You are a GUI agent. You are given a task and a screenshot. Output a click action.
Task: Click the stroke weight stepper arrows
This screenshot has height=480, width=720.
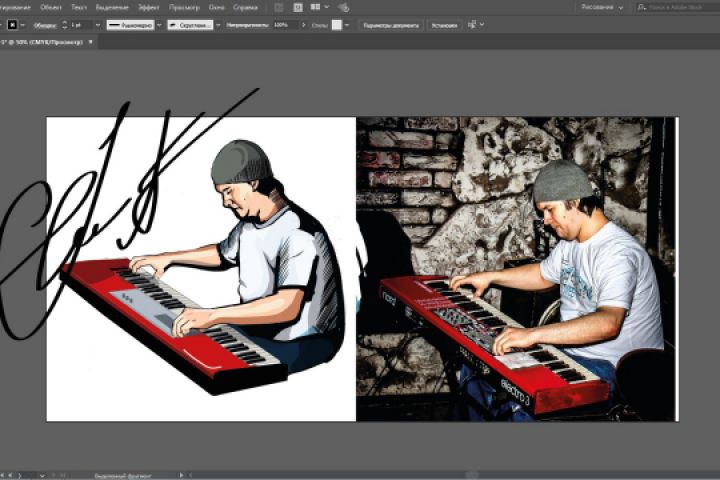tap(64, 25)
